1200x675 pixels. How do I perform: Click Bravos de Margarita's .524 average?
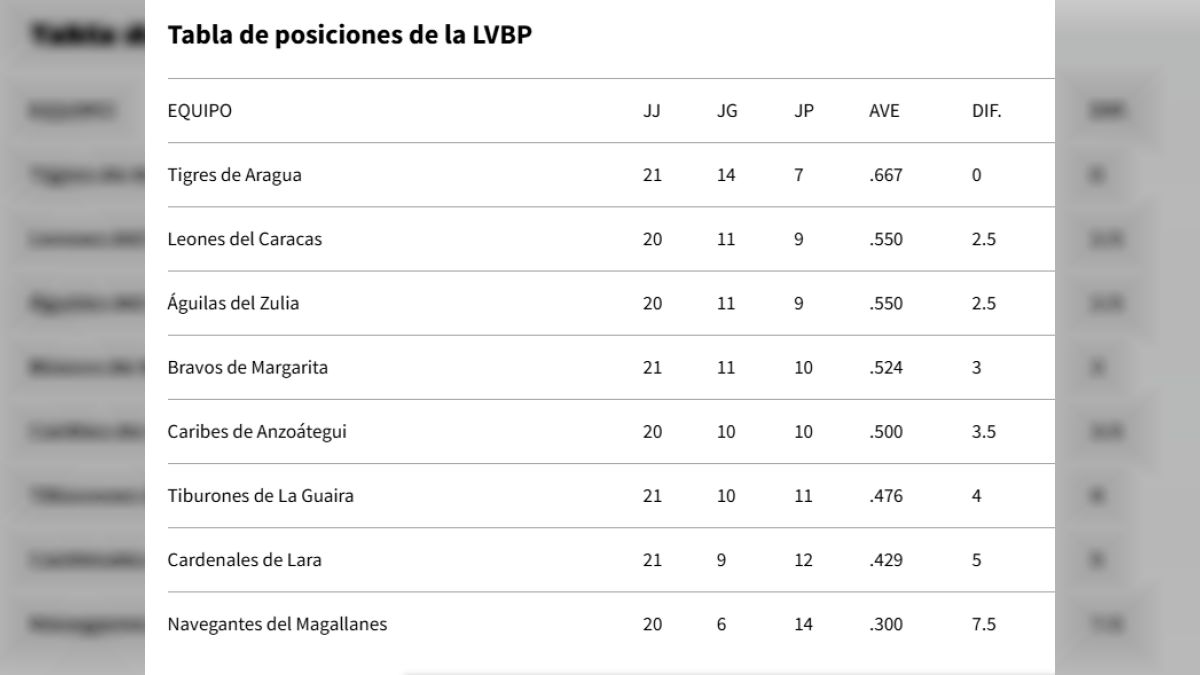click(886, 368)
